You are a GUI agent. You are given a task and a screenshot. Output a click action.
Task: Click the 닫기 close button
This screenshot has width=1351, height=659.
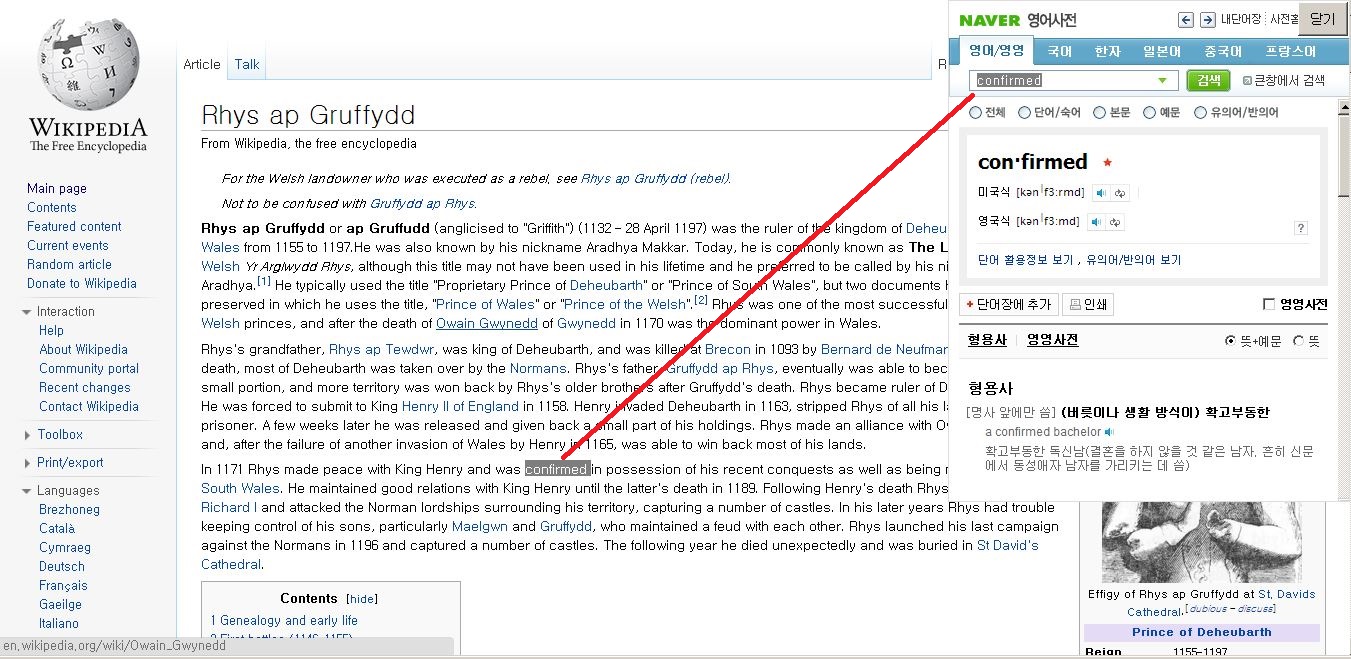(x=1322, y=18)
